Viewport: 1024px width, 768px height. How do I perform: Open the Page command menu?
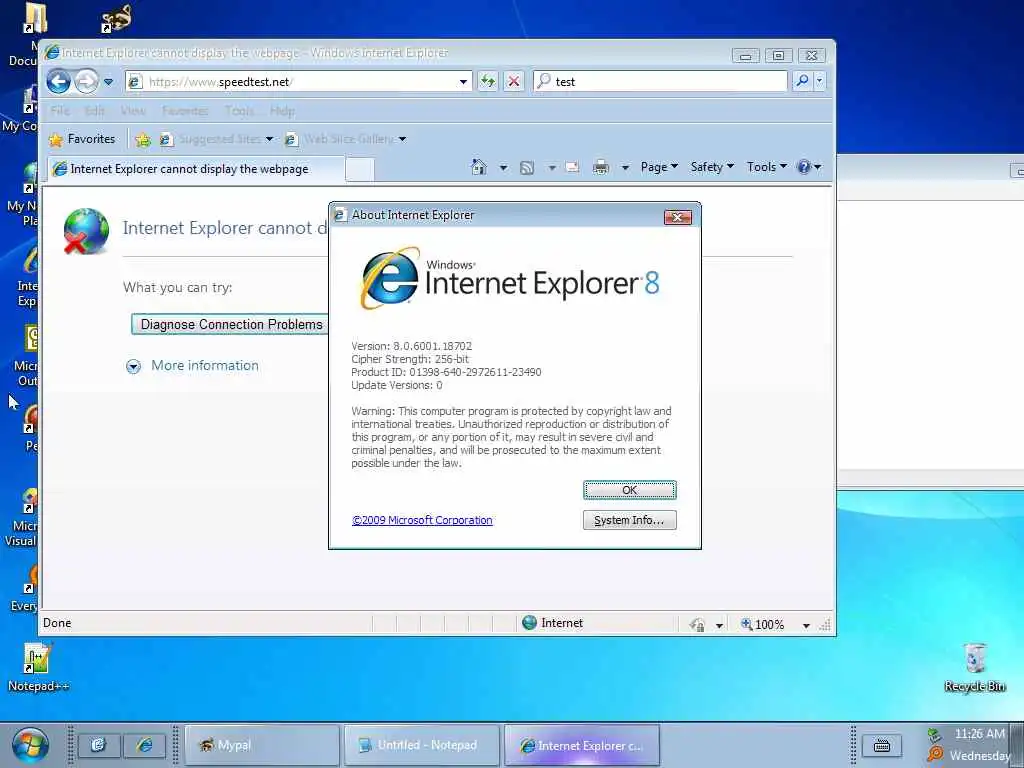659,167
